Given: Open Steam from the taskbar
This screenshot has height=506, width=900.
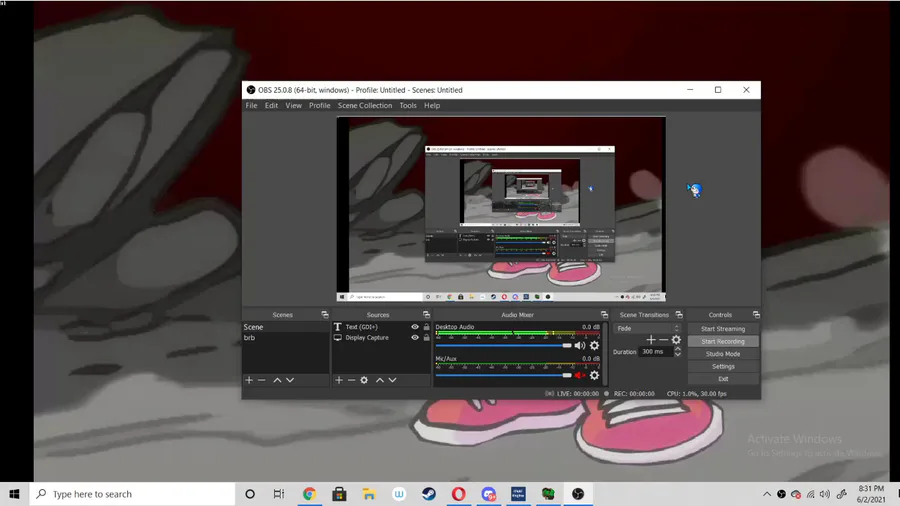Looking at the screenshot, I should click(429, 494).
